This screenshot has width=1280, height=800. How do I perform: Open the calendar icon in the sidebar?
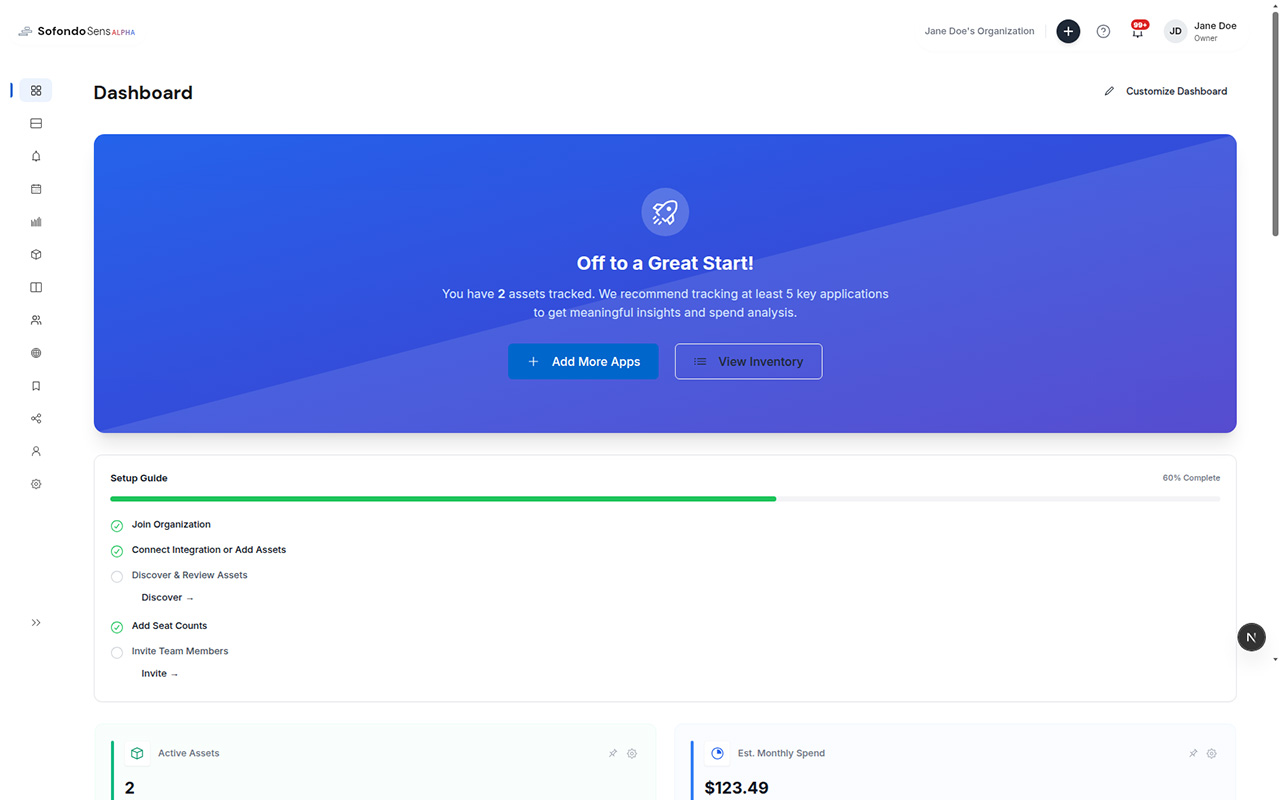coord(35,189)
